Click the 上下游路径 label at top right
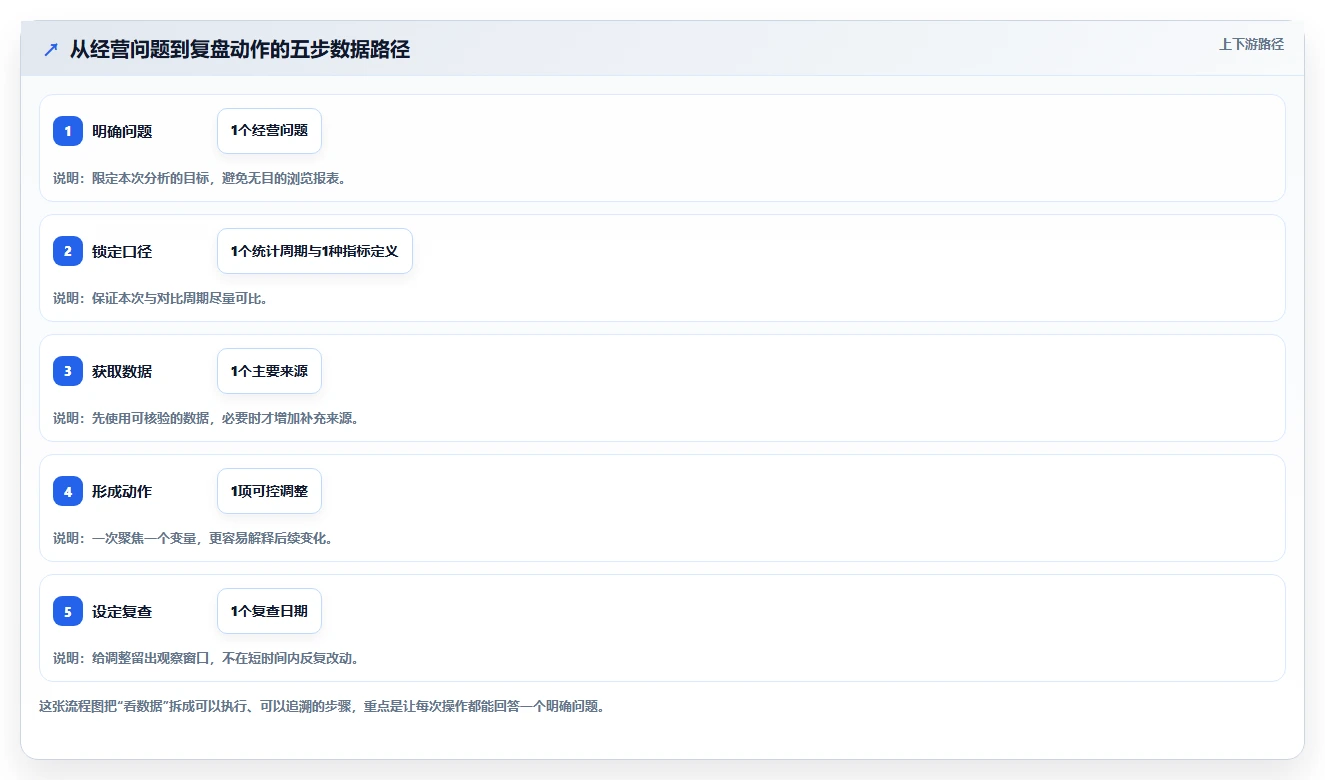Viewport: 1325px width, 780px height. click(x=1251, y=45)
